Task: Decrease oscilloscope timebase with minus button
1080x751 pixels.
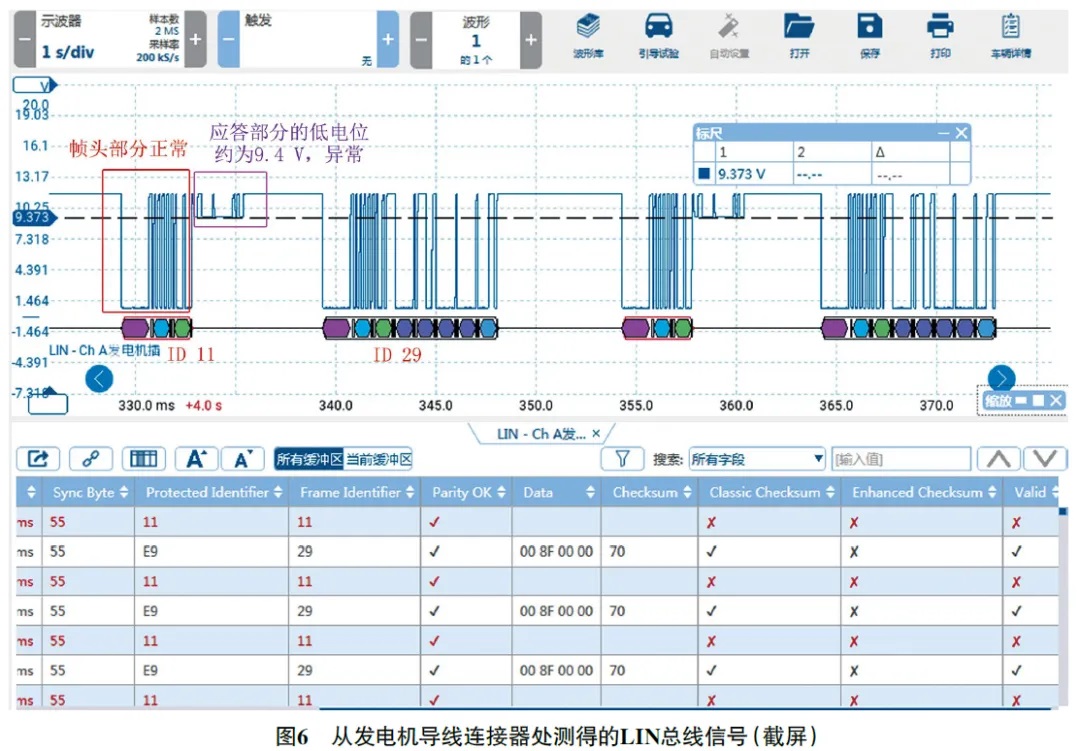Action: [24, 39]
